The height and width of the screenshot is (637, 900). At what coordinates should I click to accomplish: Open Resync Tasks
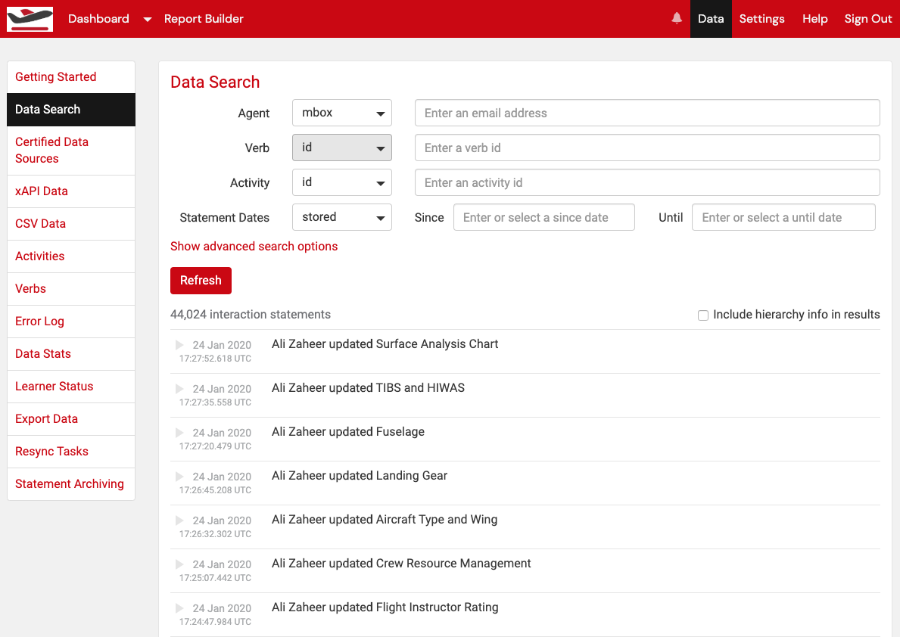pyautogui.click(x=71, y=451)
